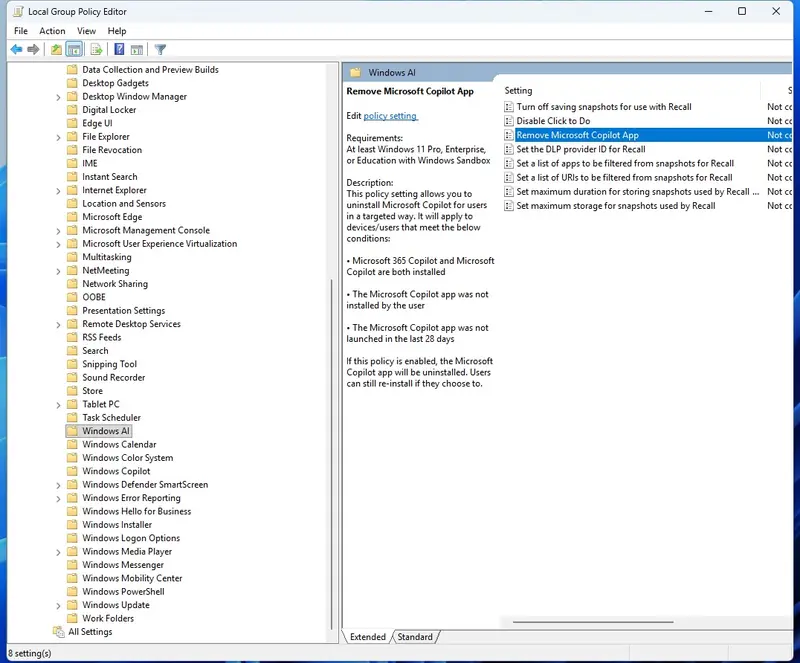Click the Store folder icon in tree
This screenshot has width=800, height=663.
pos(72,390)
